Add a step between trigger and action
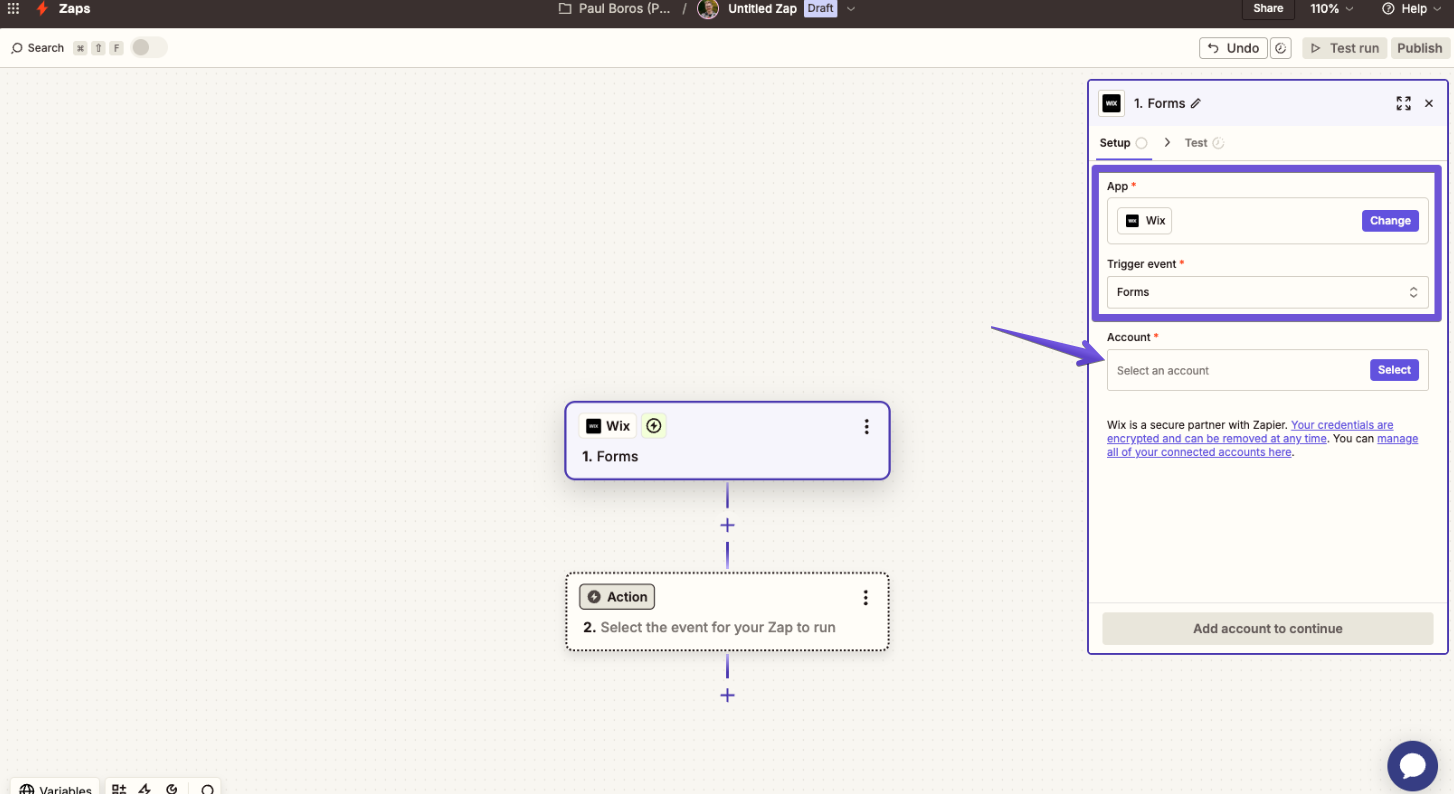Viewport: 1454px width, 794px height. (x=727, y=525)
